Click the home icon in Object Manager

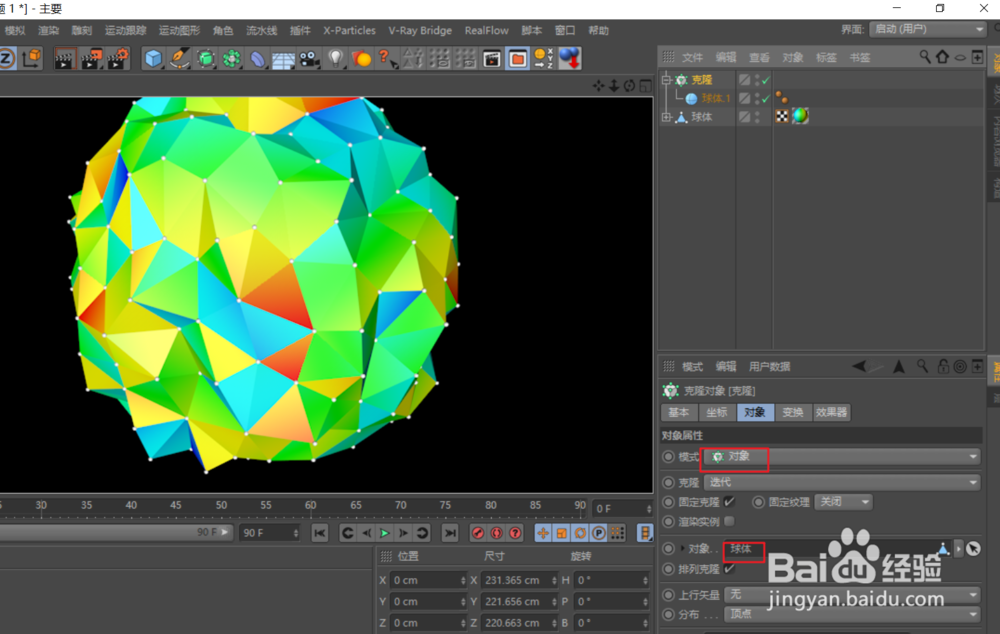click(942, 57)
